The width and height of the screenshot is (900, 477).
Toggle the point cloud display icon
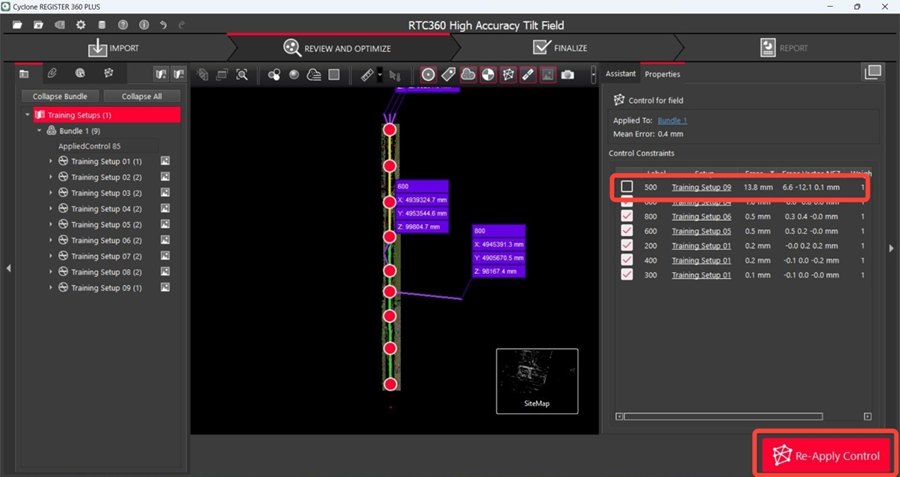point(468,74)
